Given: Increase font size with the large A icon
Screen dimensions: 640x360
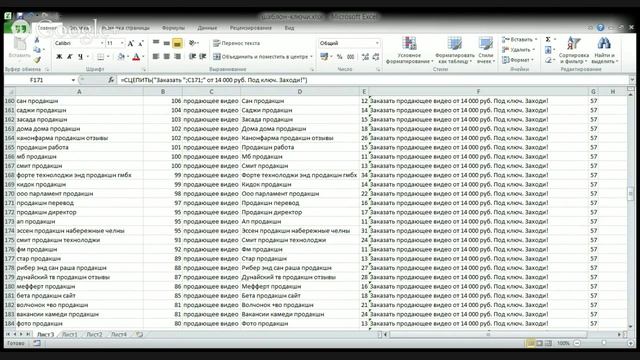Looking at the screenshot, I should point(131,43).
